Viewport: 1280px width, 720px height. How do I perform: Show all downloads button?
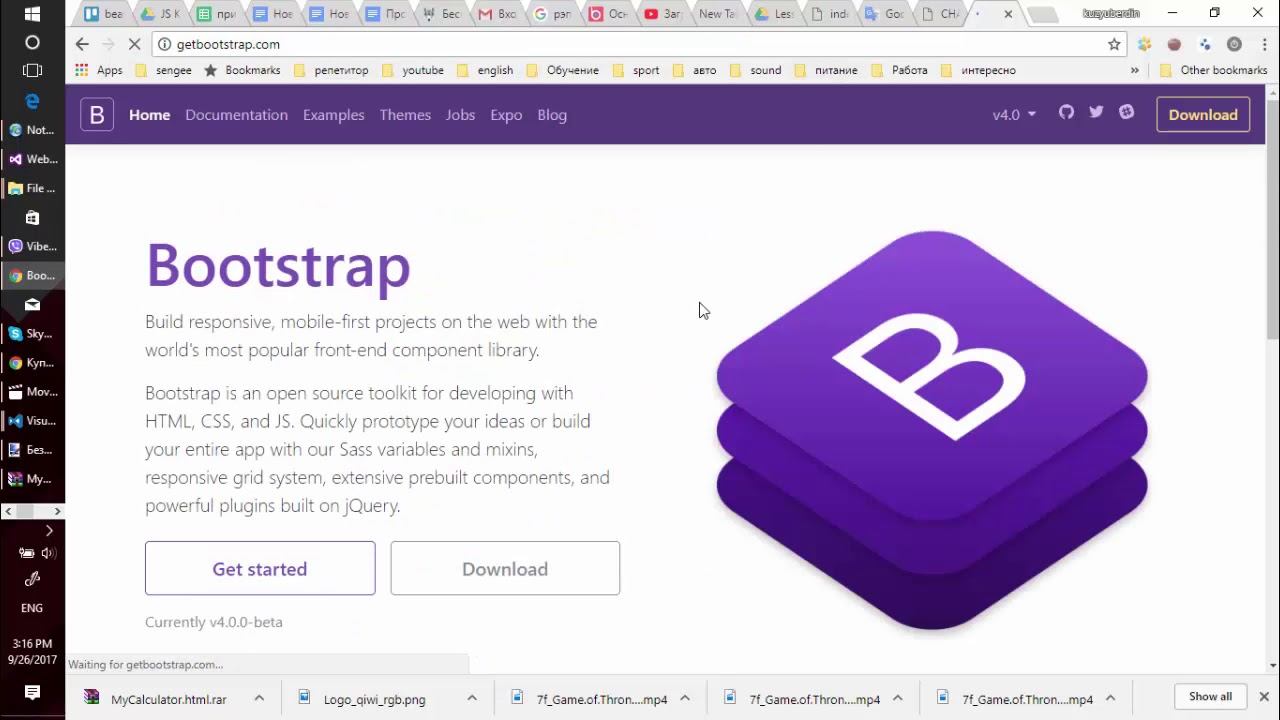point(1210,696)
